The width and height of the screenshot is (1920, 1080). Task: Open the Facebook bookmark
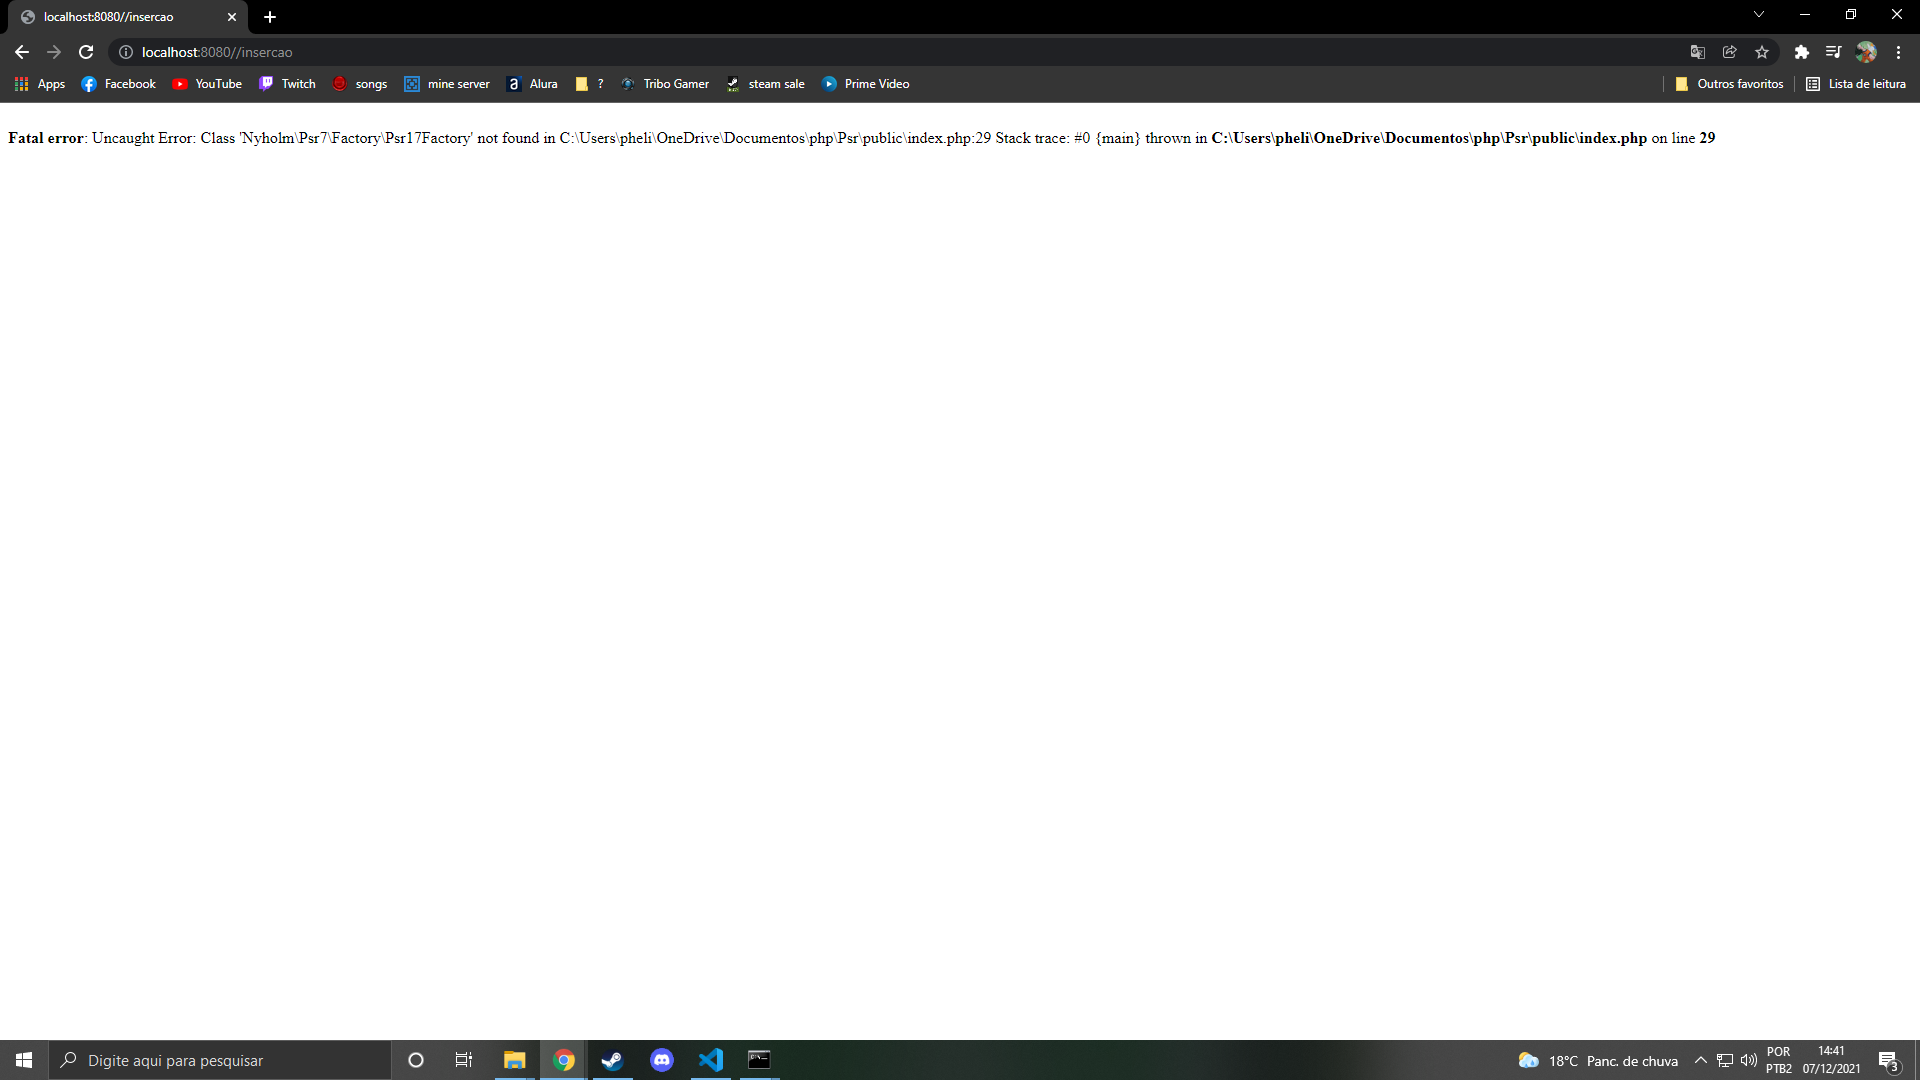(x=119, y=84)
